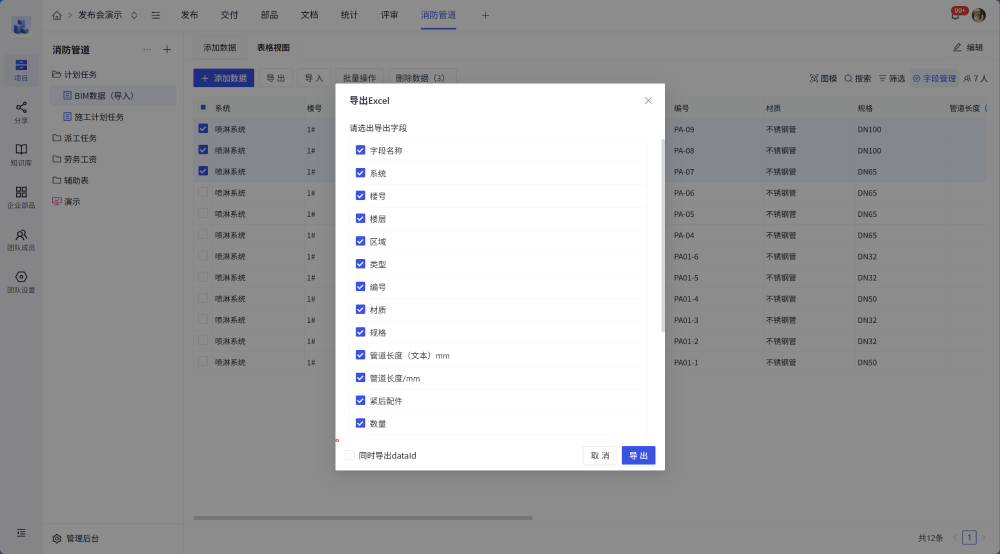Toggle the 字段名称 select-all checkbox
The width and height of the screenshot is (1000, 554).
[360, 150]
